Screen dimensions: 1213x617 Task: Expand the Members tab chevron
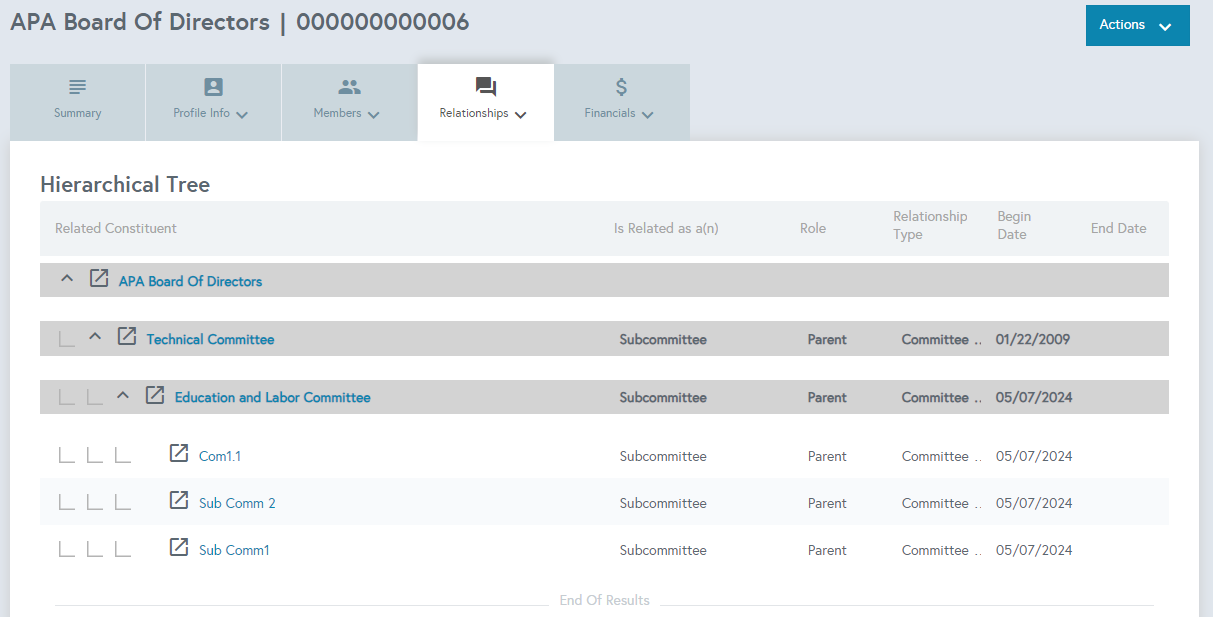373,115
